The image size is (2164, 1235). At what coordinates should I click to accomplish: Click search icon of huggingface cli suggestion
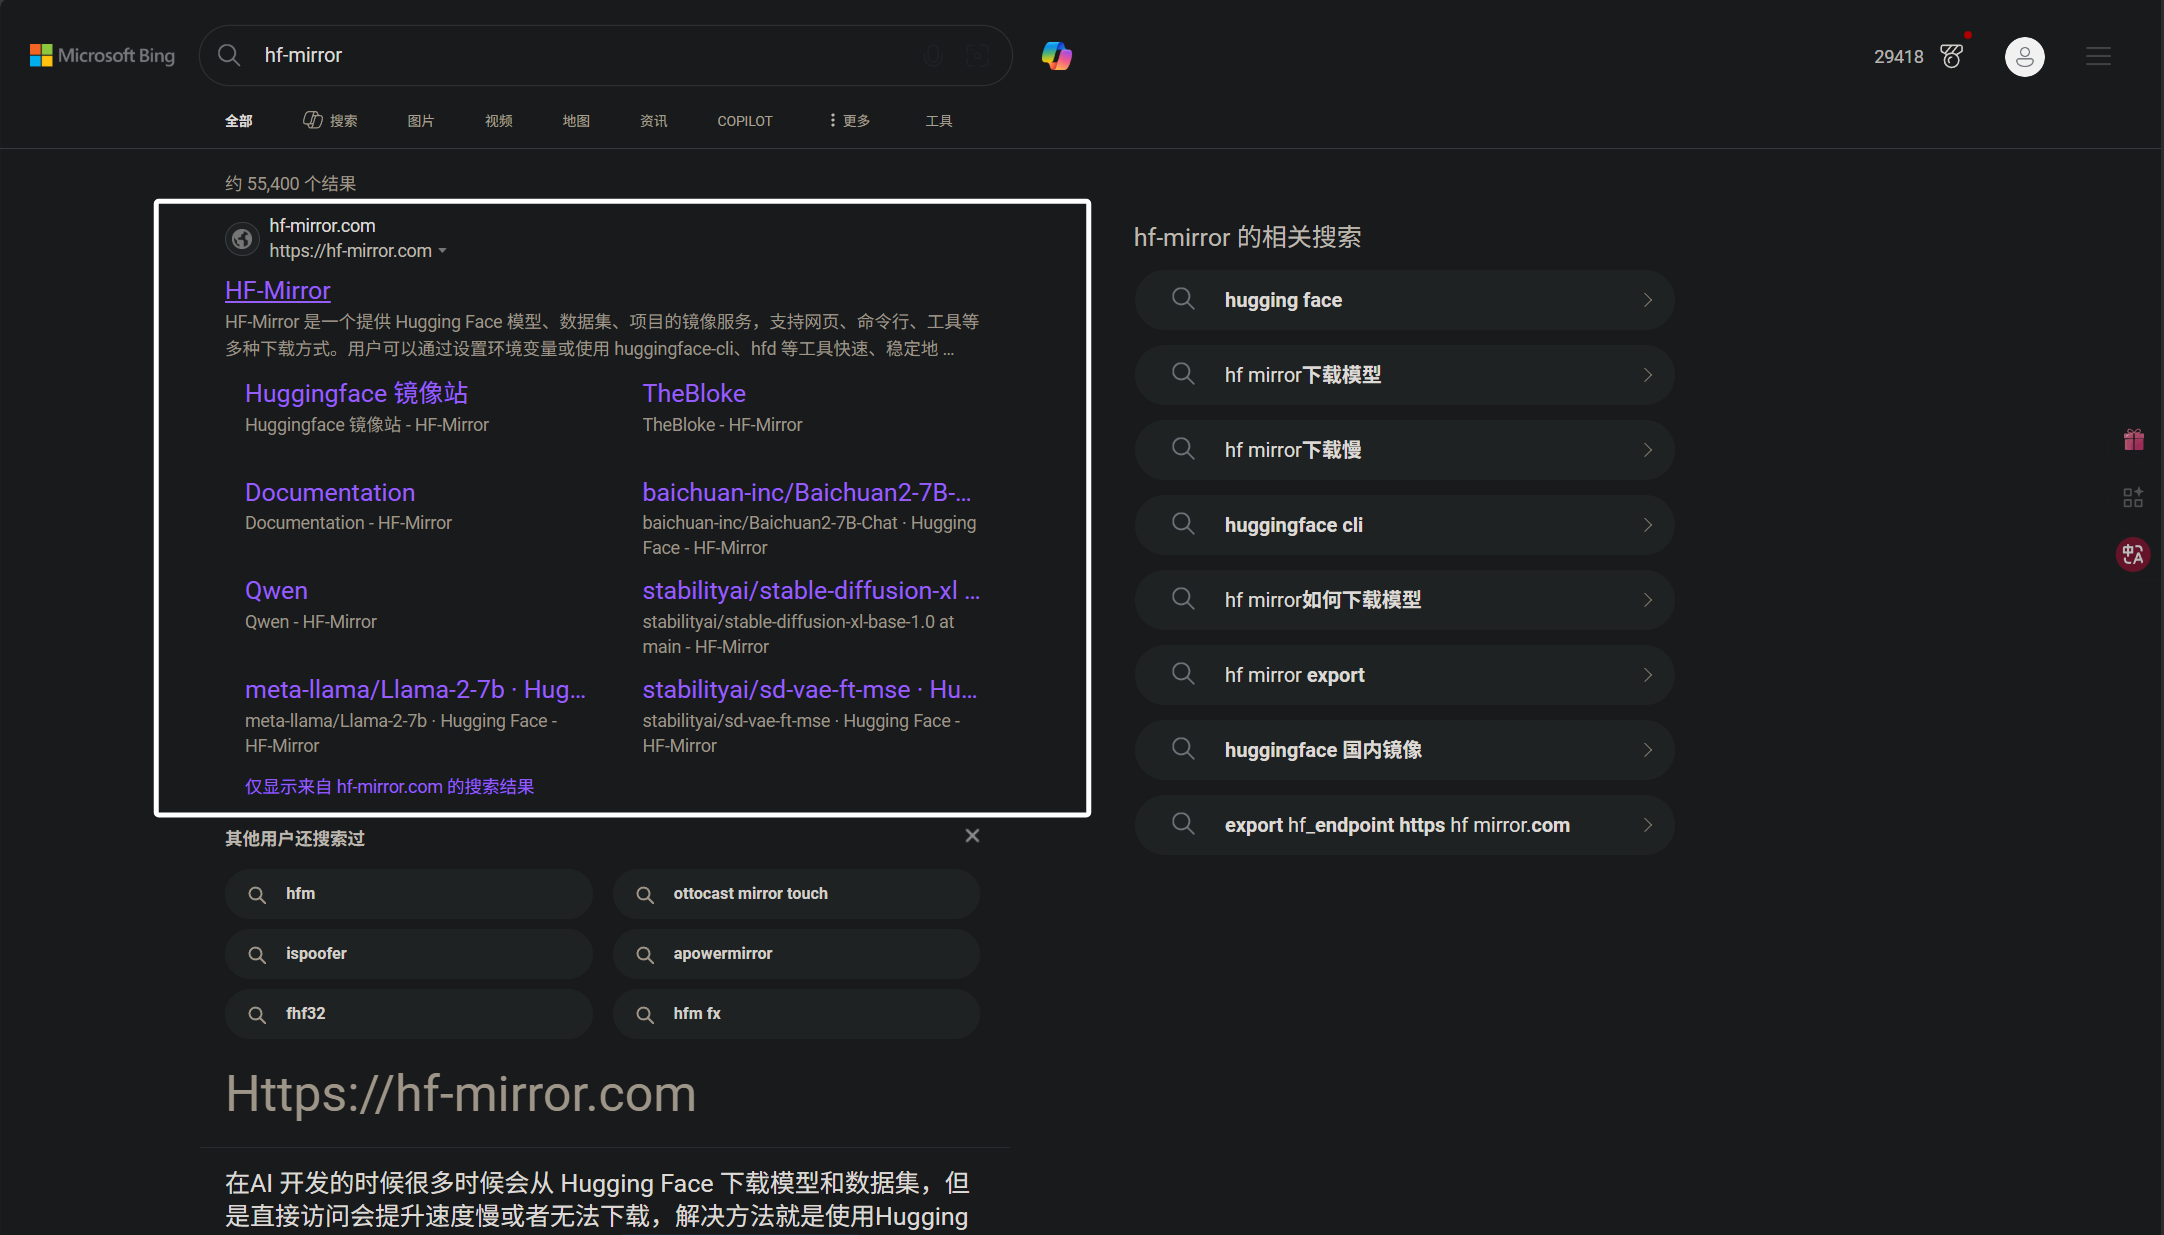(1183, 524)
